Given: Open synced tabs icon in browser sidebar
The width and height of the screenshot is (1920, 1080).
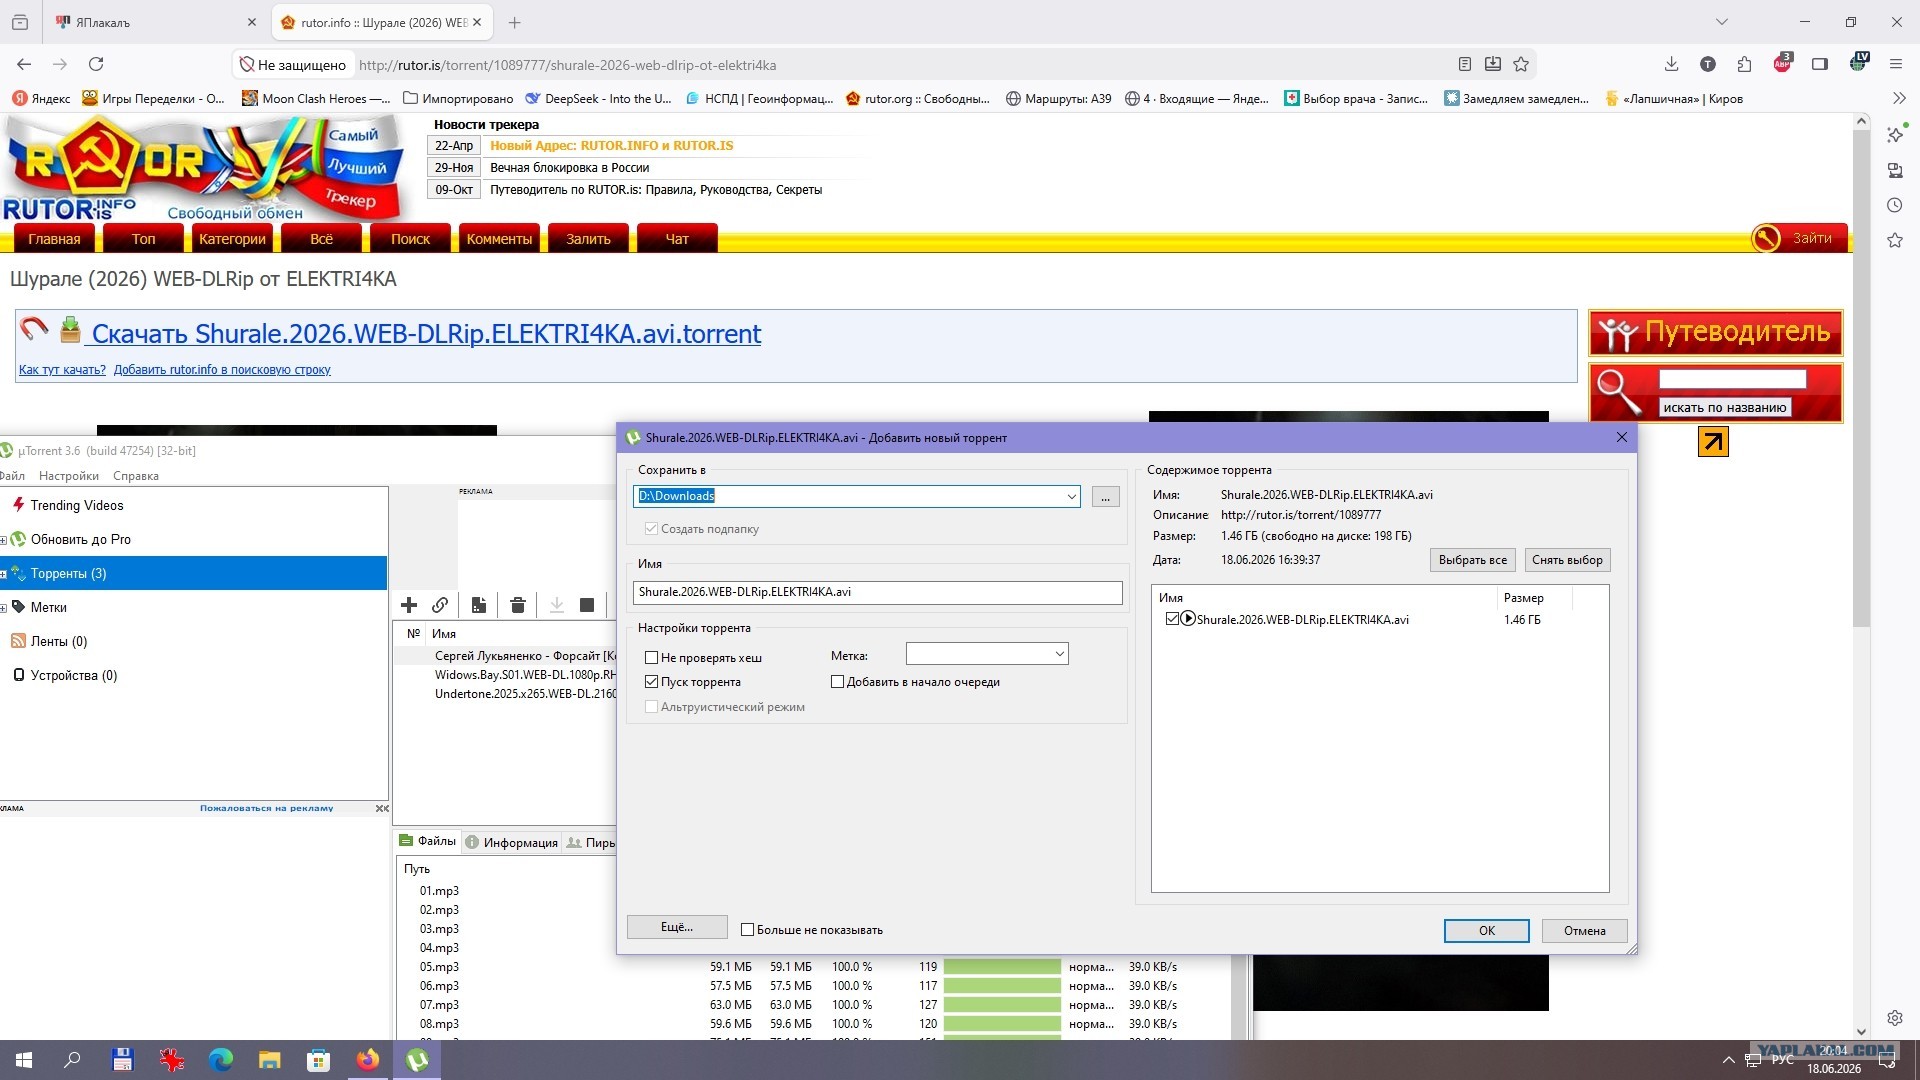Looking at the screenshot, I should point(1895,170).
